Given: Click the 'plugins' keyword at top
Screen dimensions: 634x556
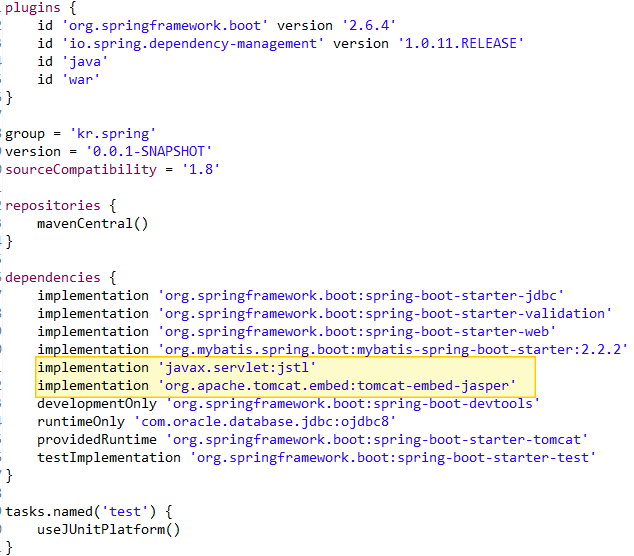Looking at the screenshot, I should pos(32,8).
